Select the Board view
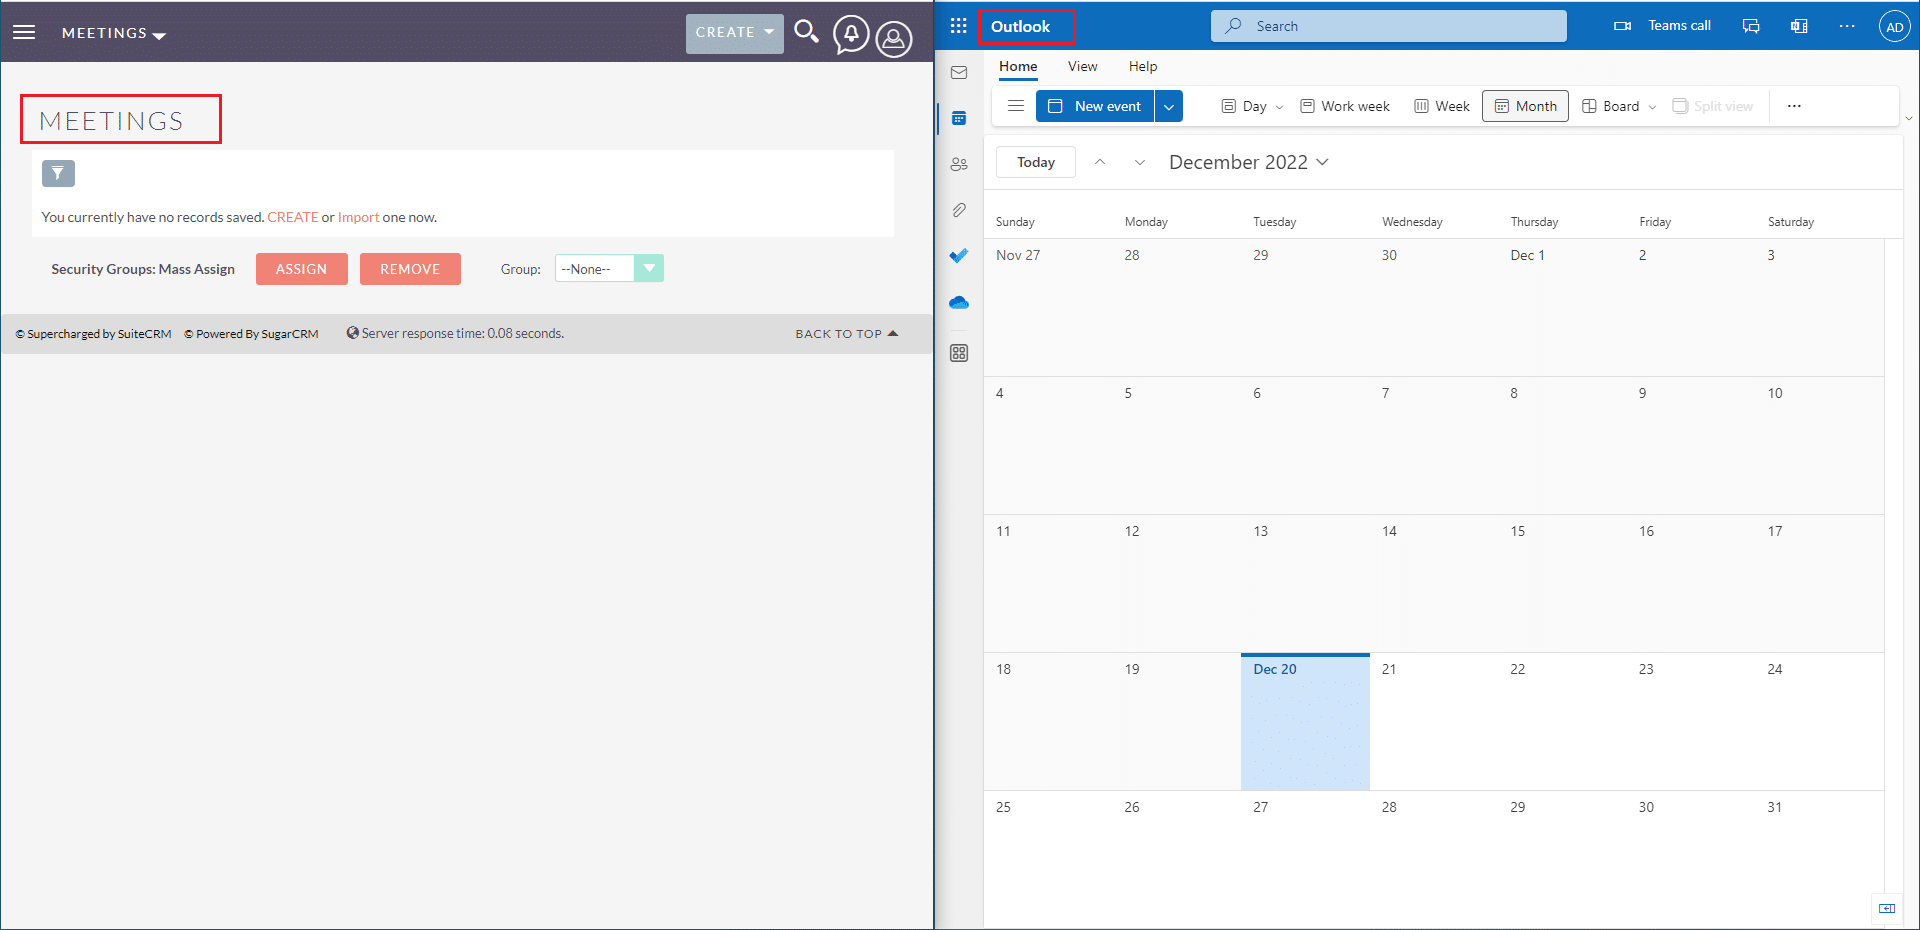Image resolution: width=1920 pixels, height=930 pixels. coord(1610,106)
